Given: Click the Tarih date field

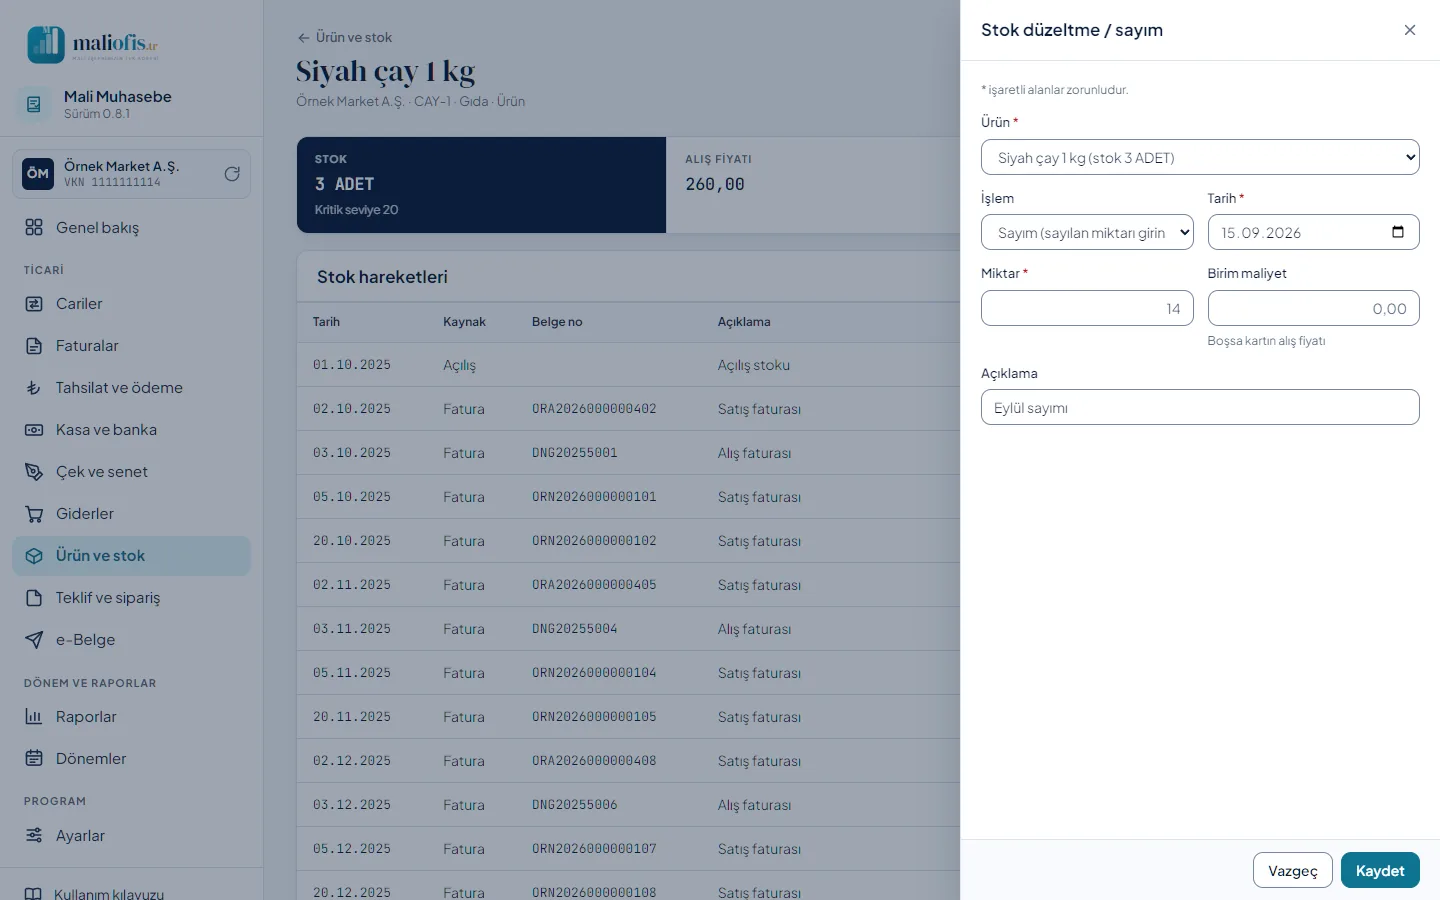Looking at the screenshot, I should tap(1314, 232).
